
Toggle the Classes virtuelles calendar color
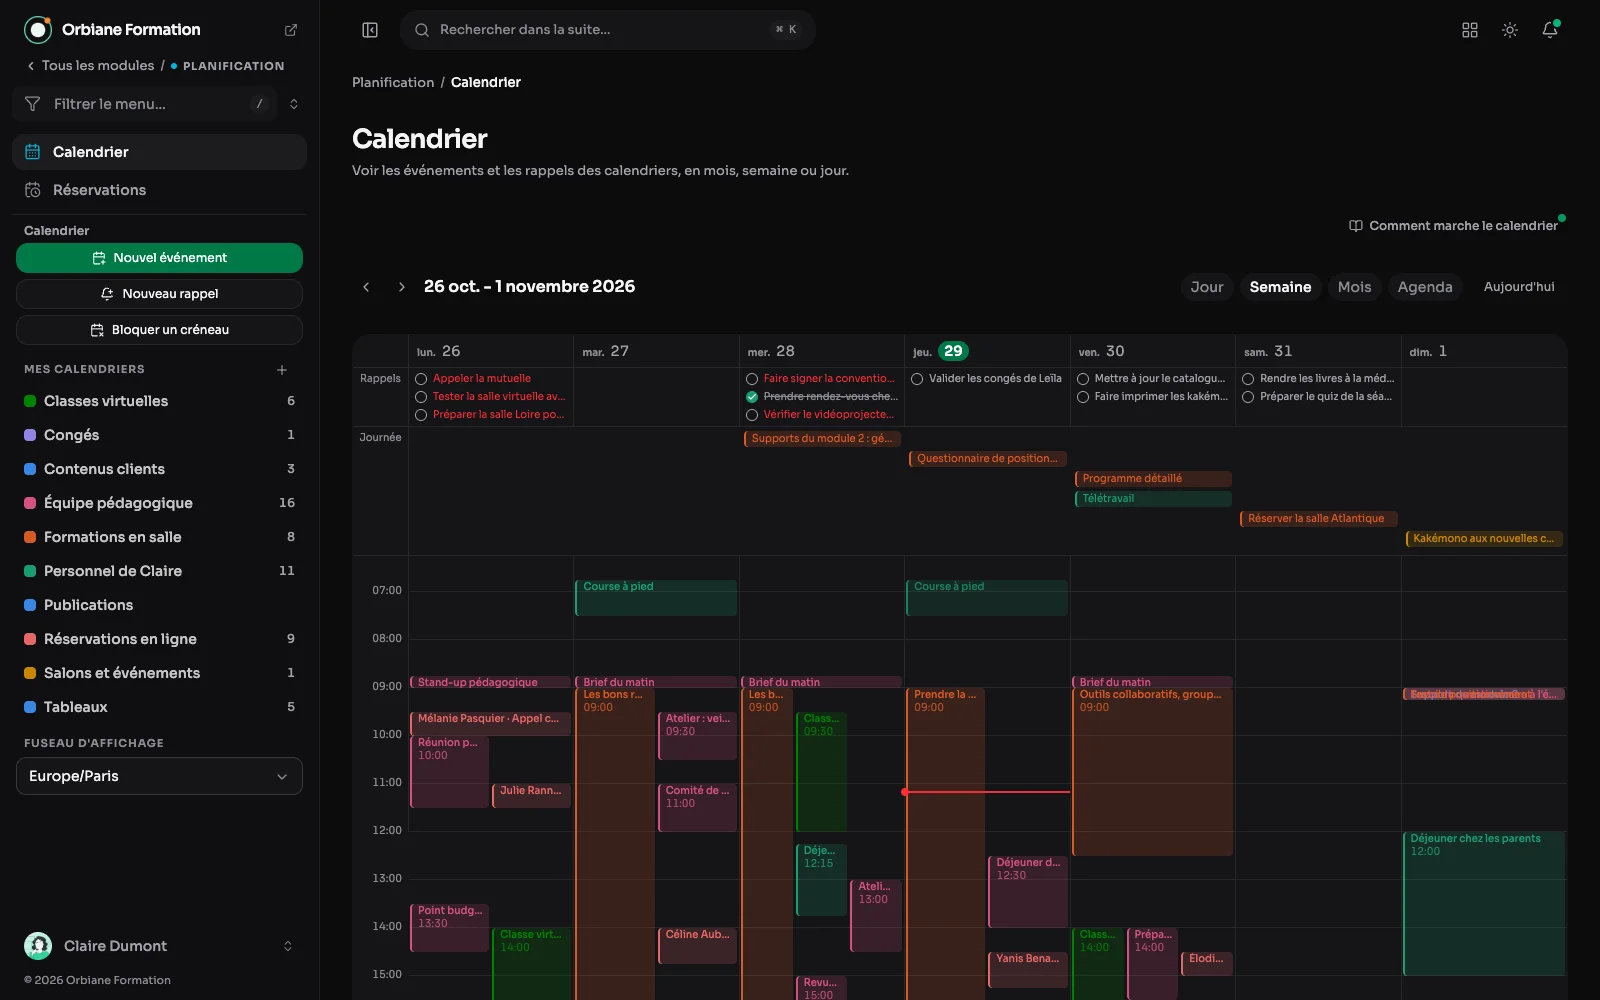click(30, 401)
